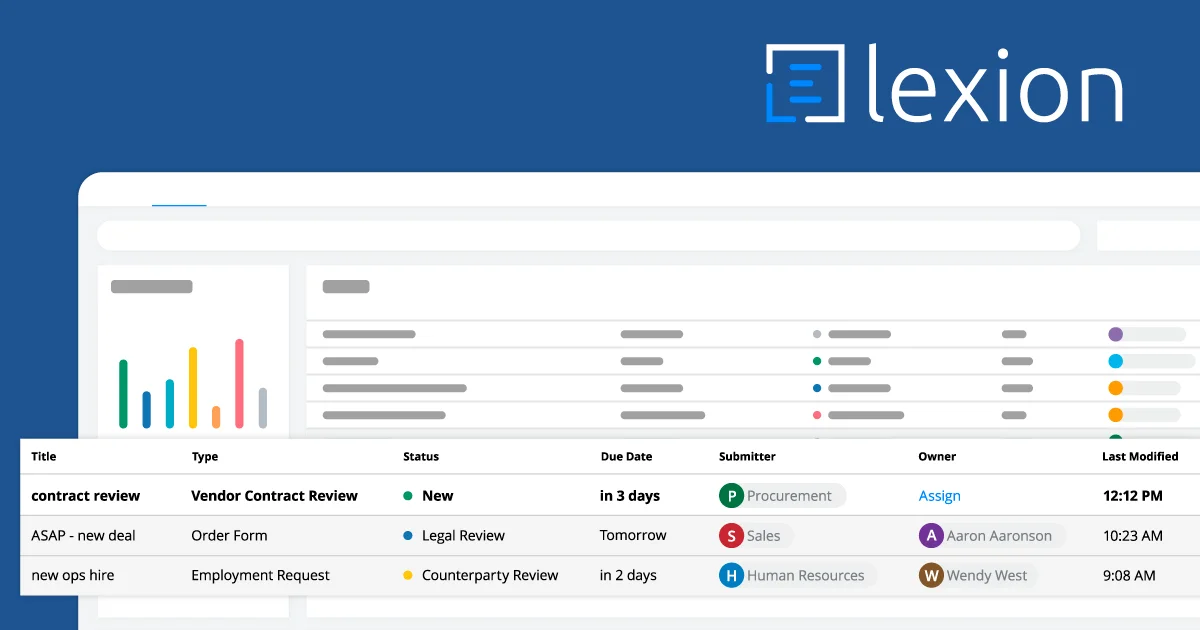Sort by the Status column header

(x=421, y=456)
